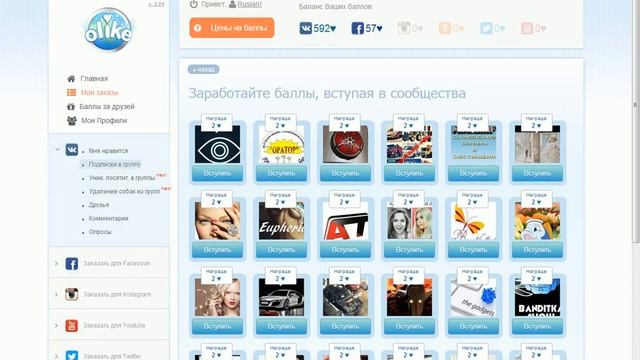Click the Instagram icon in sidebar
Viewport: 640px width, 360px height.
[72, 294]
